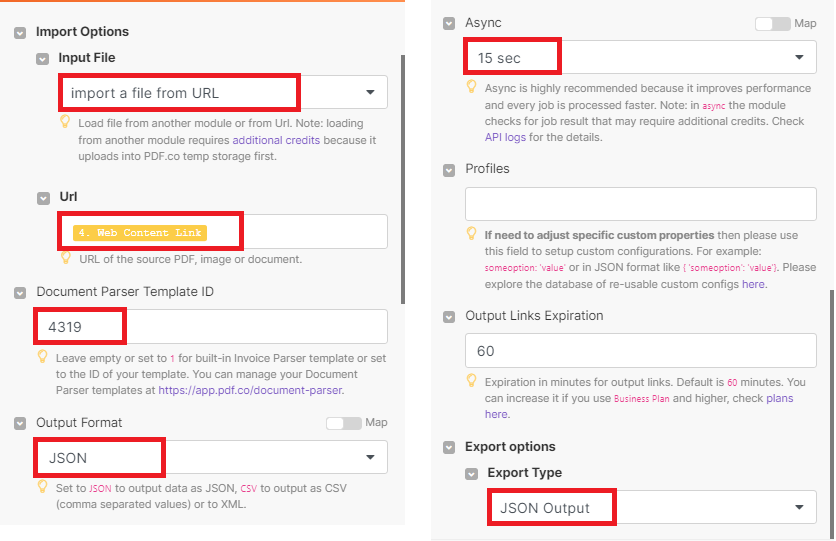Toggle the Map switch for Async
The height and width of the screenshot is (541, 836).
[x=773, y=24]
